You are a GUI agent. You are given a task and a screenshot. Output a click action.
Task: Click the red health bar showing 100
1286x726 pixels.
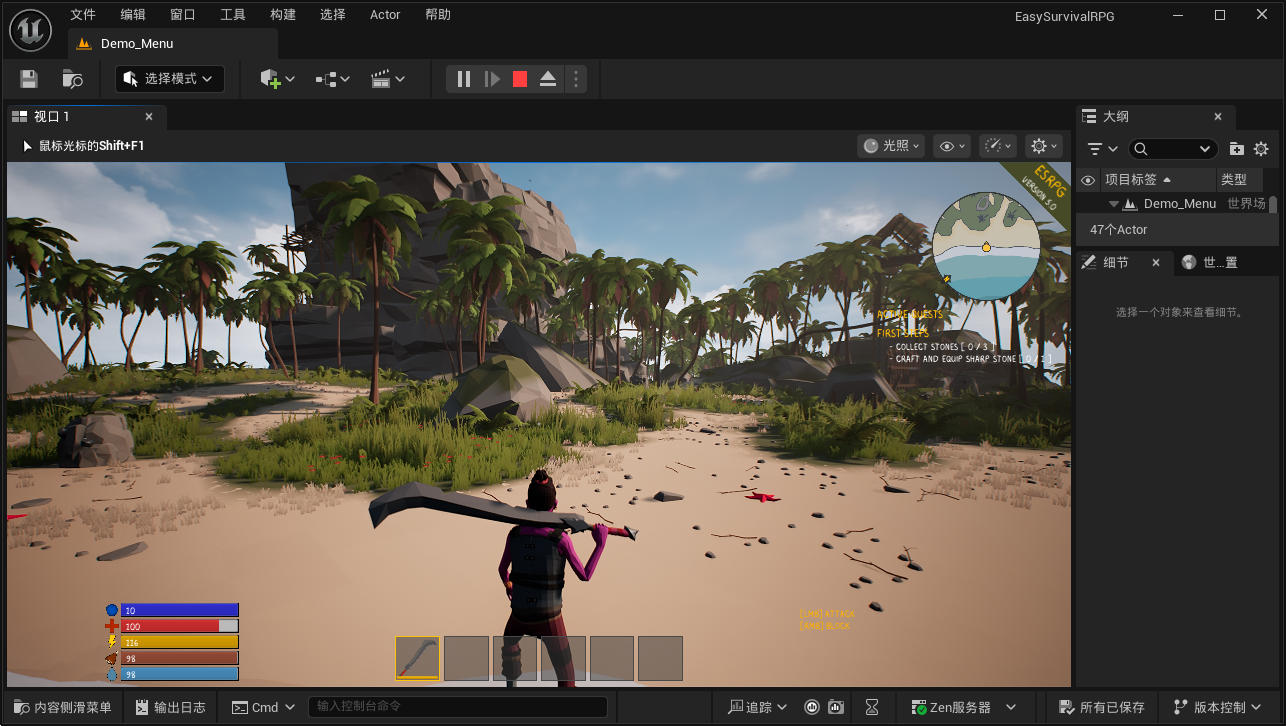pyautogui.click(x=180, y=626)
